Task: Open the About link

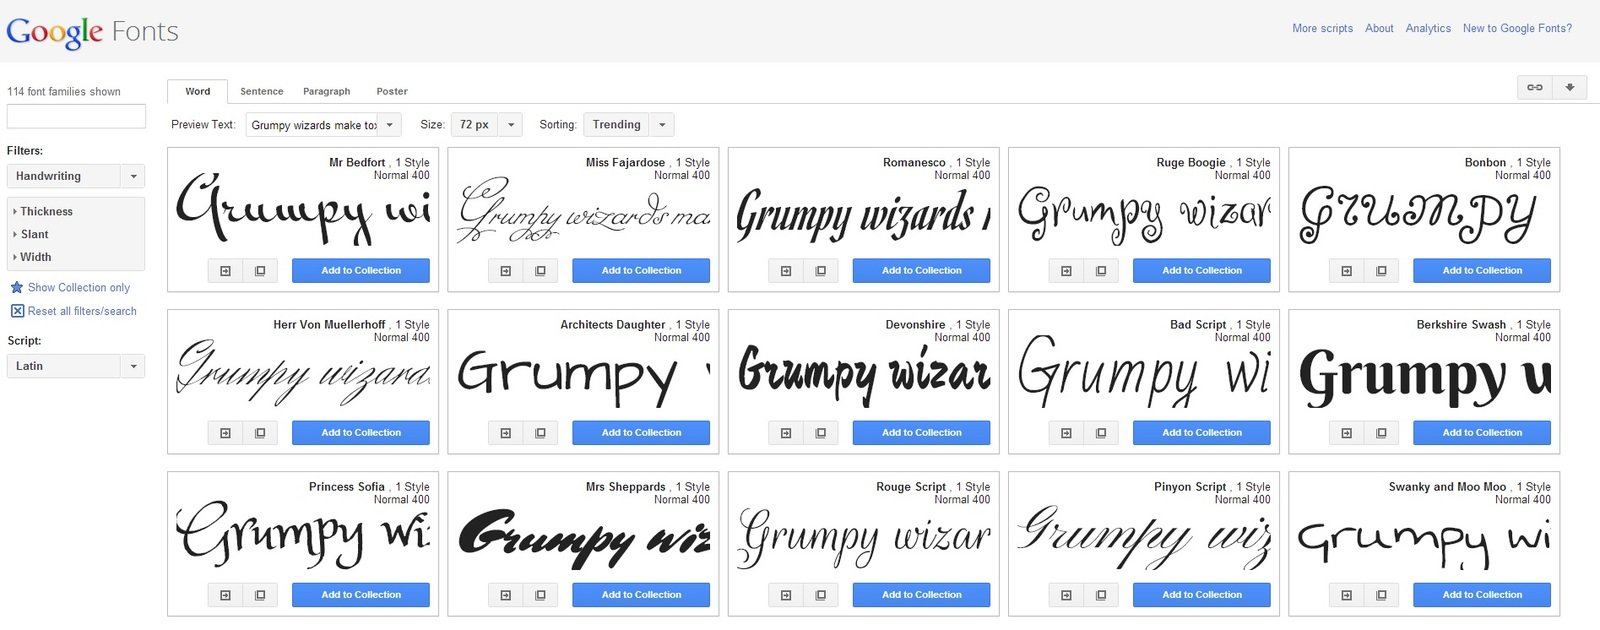Action: [x=1379, y=28]
